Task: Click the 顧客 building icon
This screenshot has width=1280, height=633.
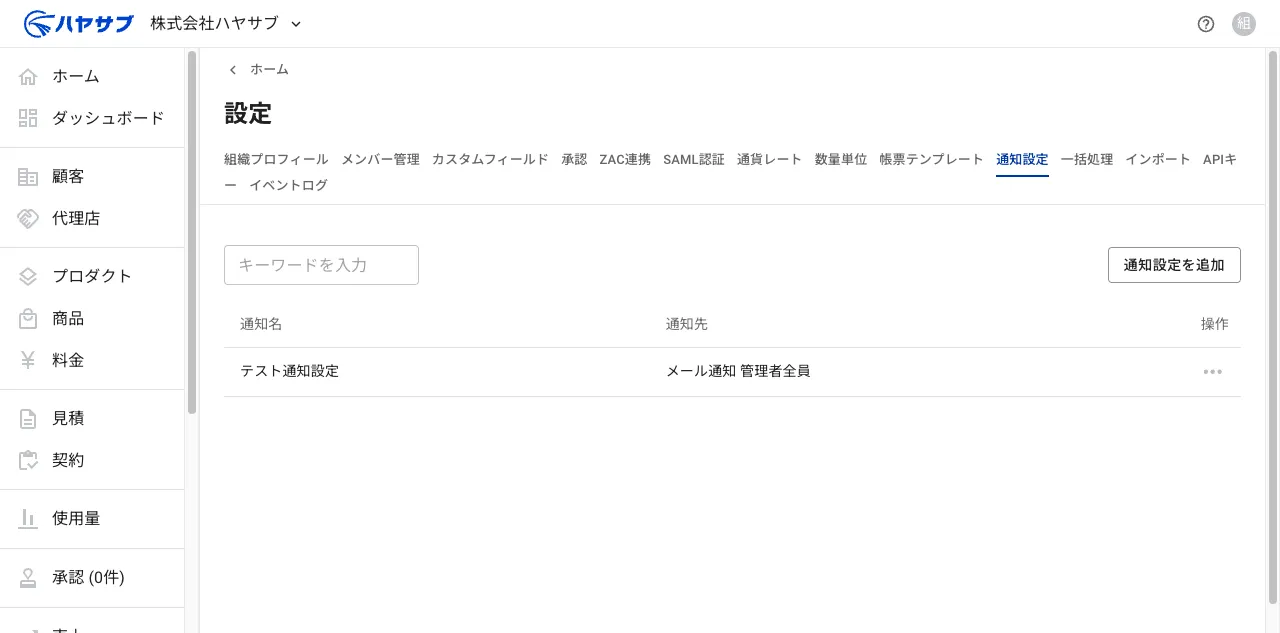Action: [x=28, y=176]
